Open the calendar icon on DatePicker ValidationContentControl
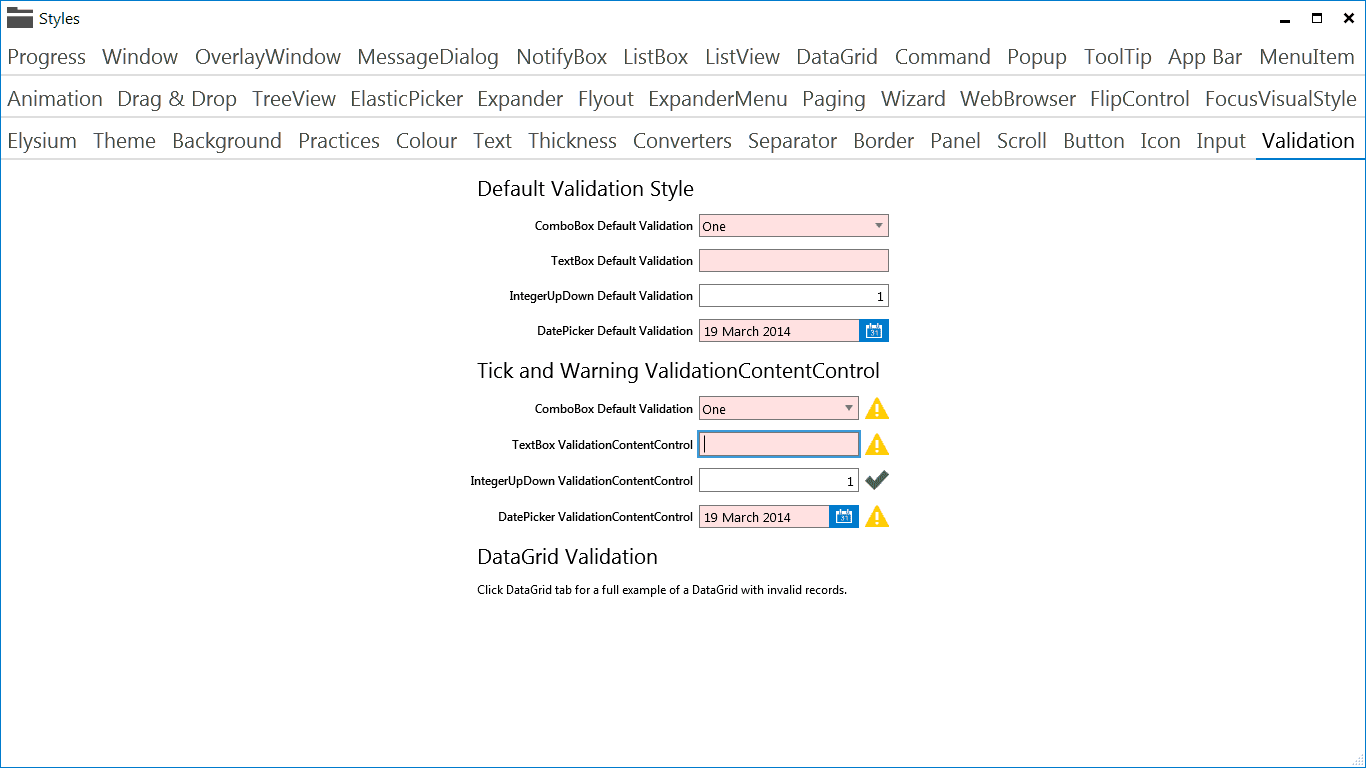The width and height of the screenshot is (1366, 768). point(843,516)
